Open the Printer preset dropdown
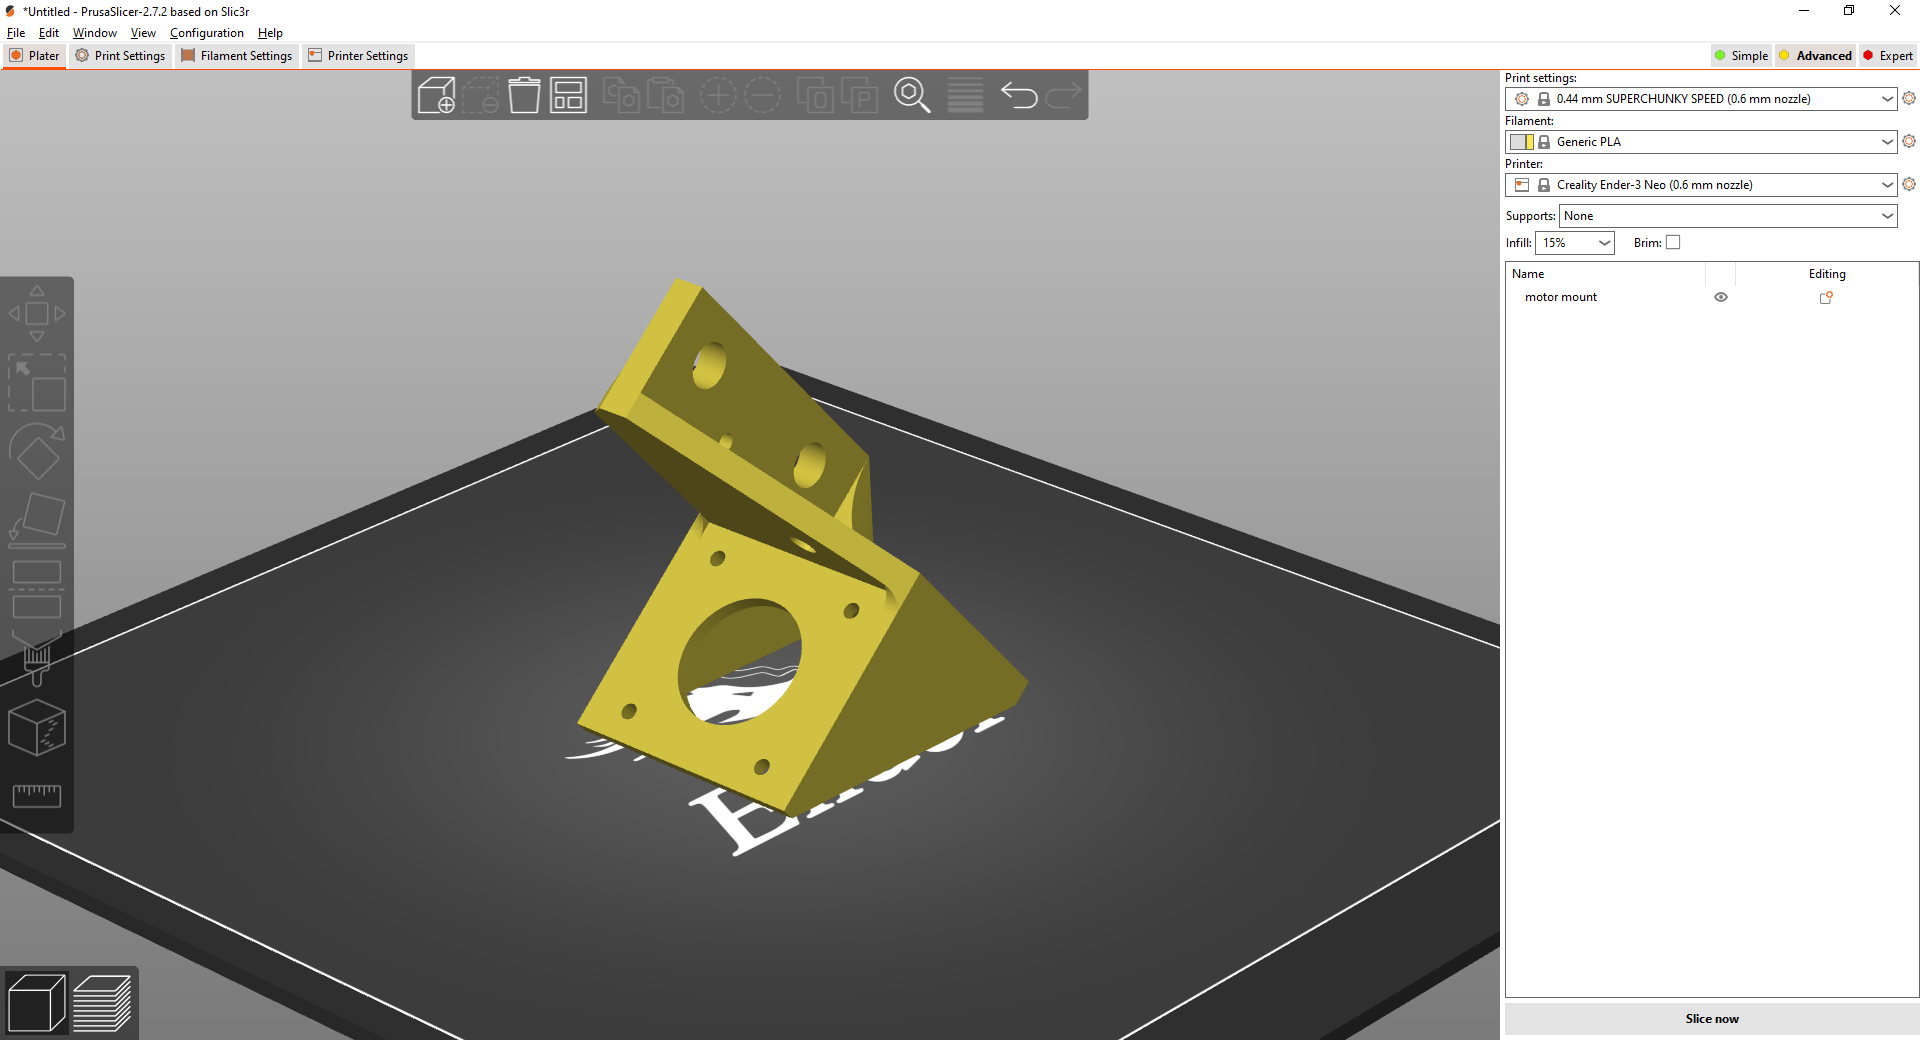Screen dimensions: 1920x1040 pos(1701,185)
